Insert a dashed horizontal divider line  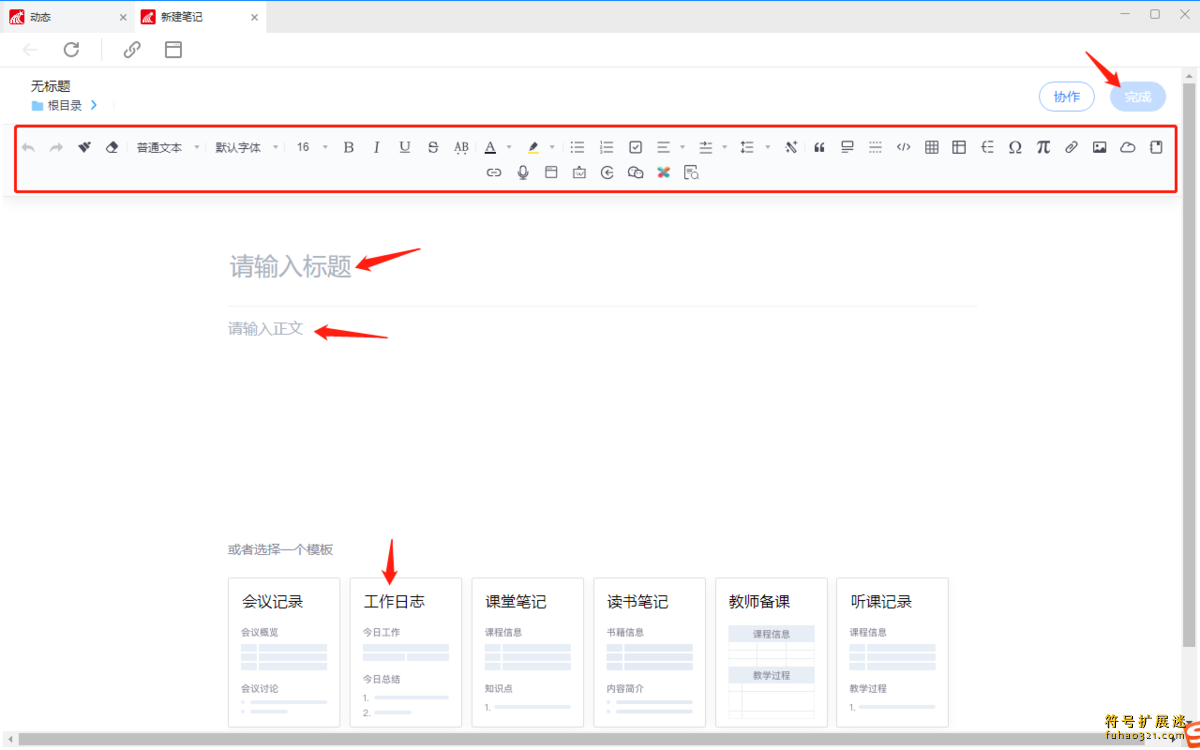pos(875,147)
